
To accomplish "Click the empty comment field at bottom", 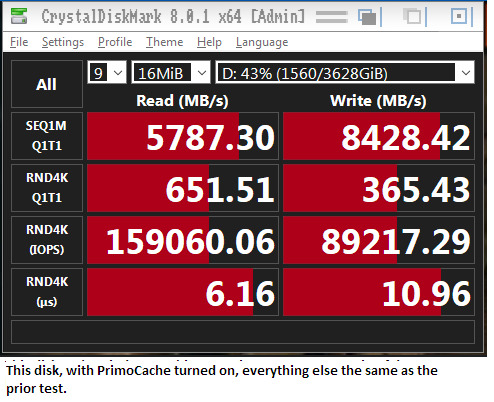I will tap(243, 332).
